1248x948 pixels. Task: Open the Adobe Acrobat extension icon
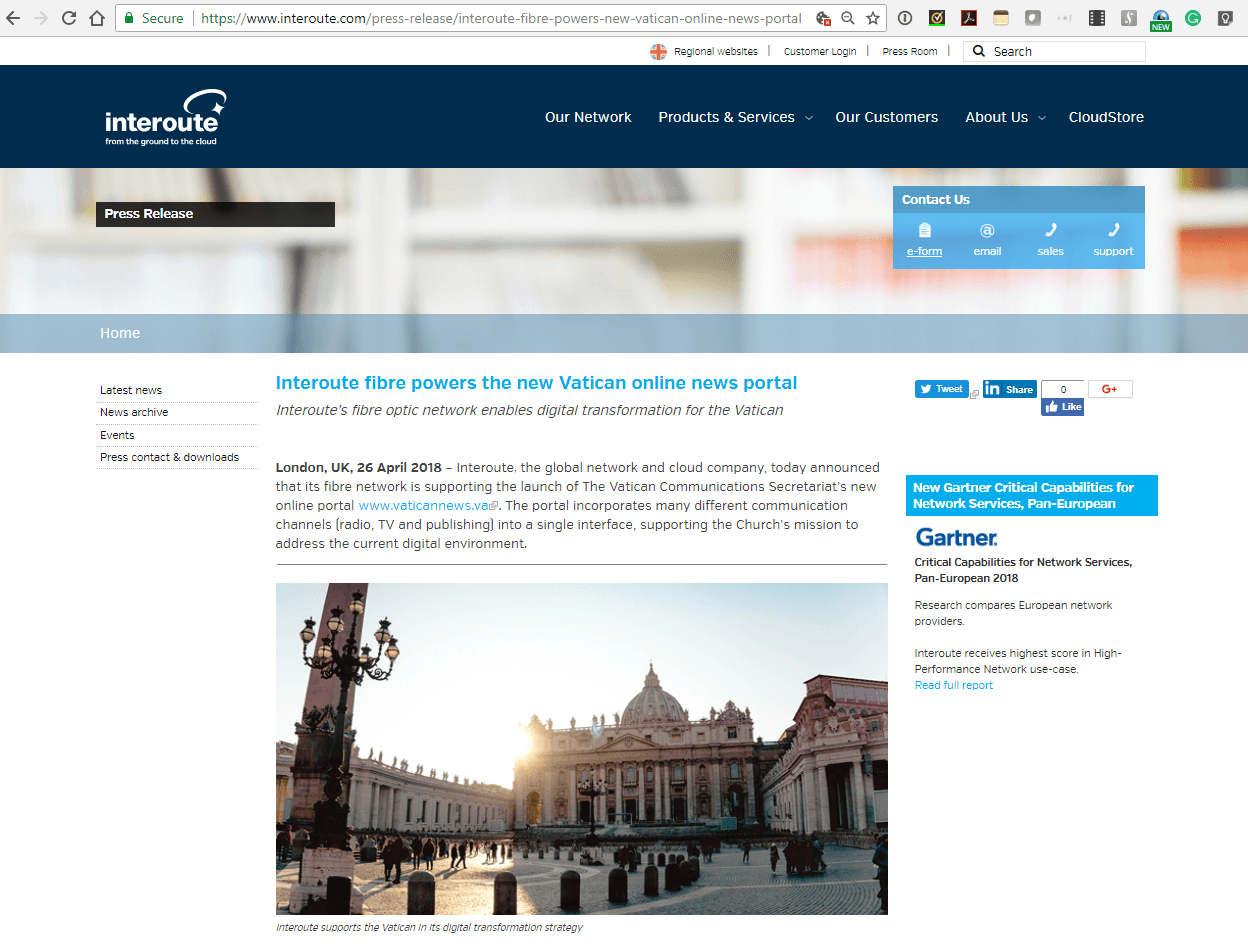click(x=968, y=17)
